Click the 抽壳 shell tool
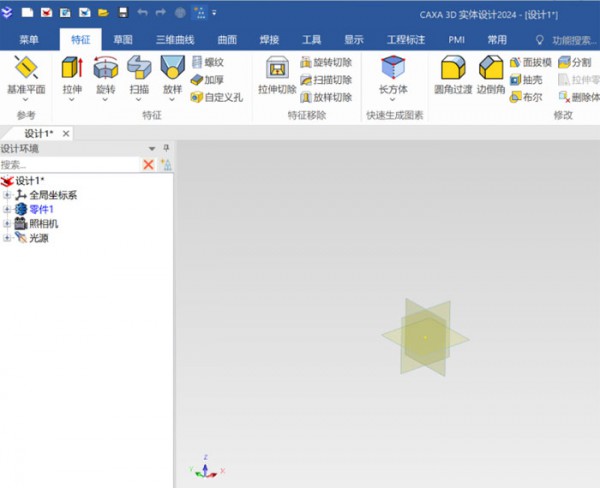Screen dimensions: 600x488 tap(526, 80)
